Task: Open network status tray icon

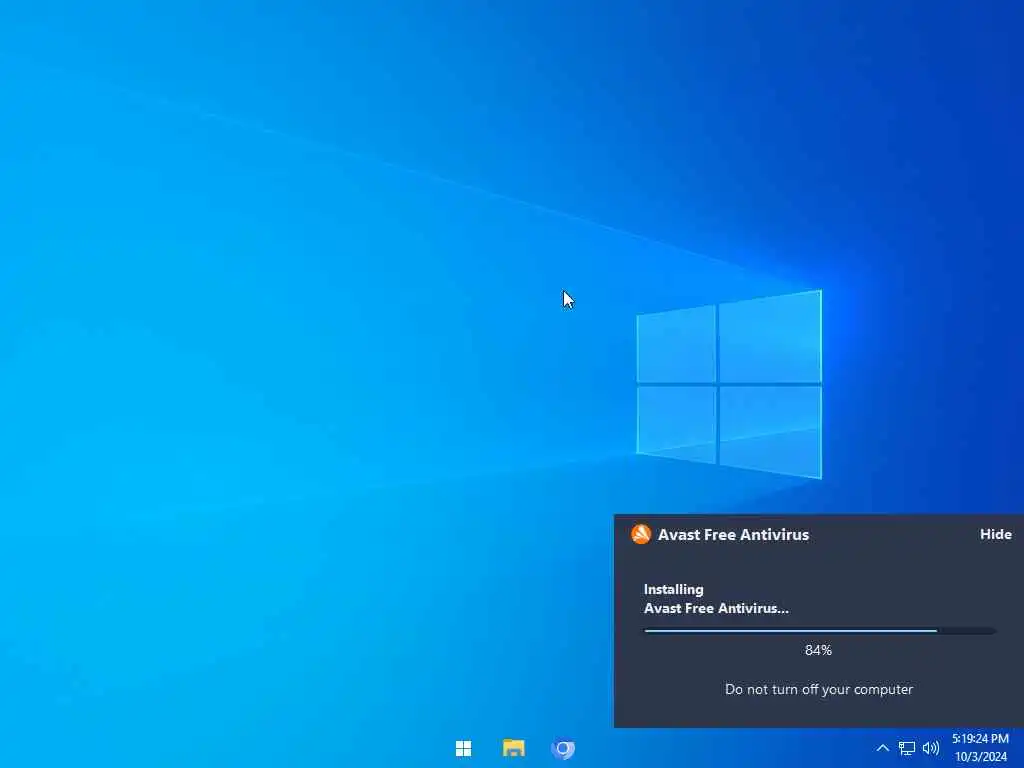Action: click(906, 748)
